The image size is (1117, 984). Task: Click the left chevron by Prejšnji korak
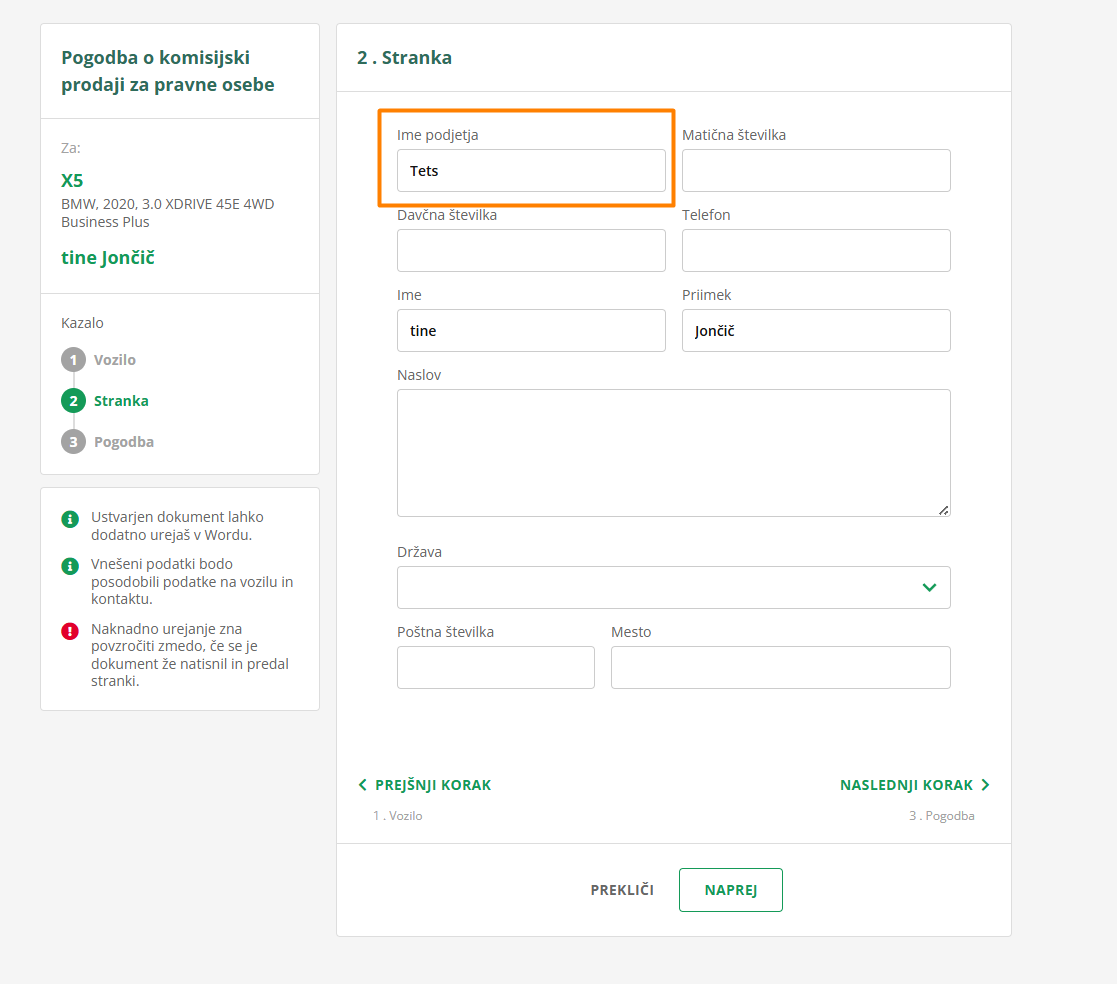tap(363, 785)
